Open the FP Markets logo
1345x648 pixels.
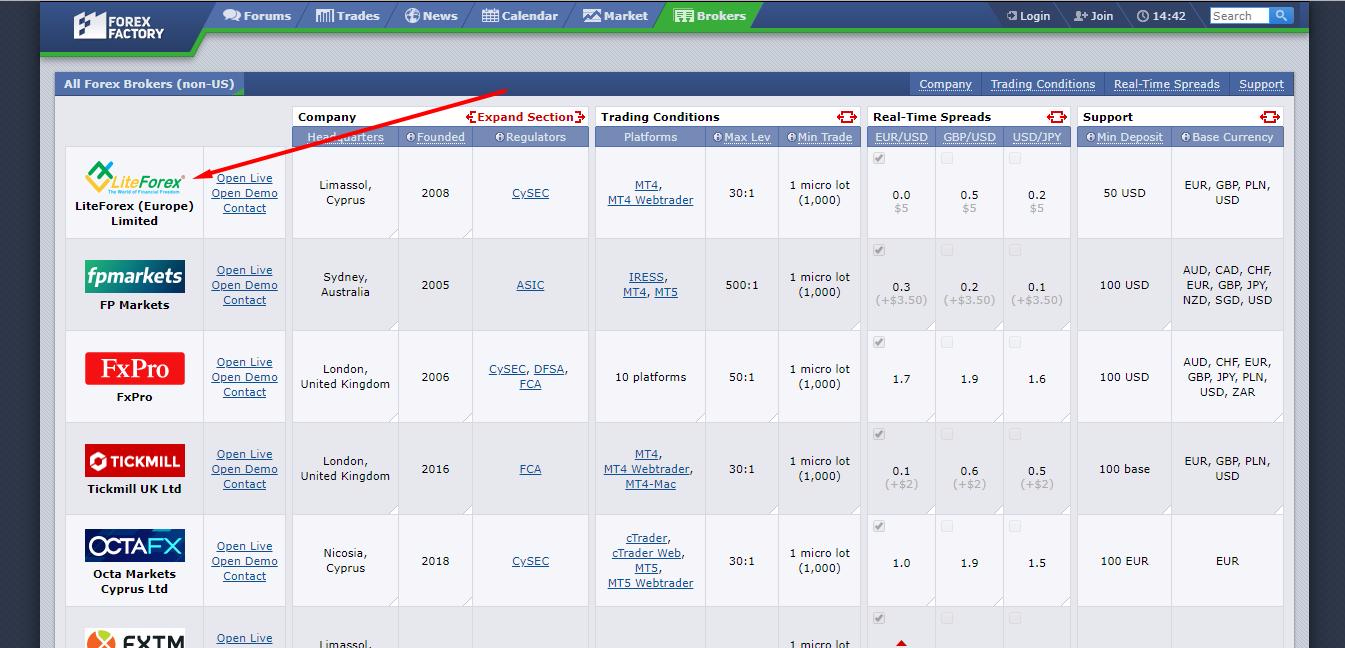point(134,276)
